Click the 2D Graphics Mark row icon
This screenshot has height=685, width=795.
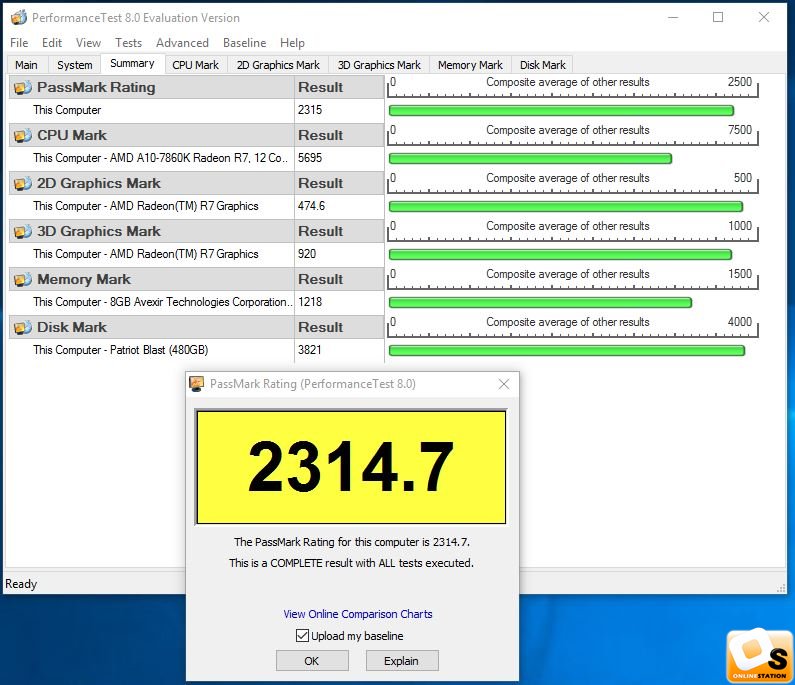(x=22, y=183)
